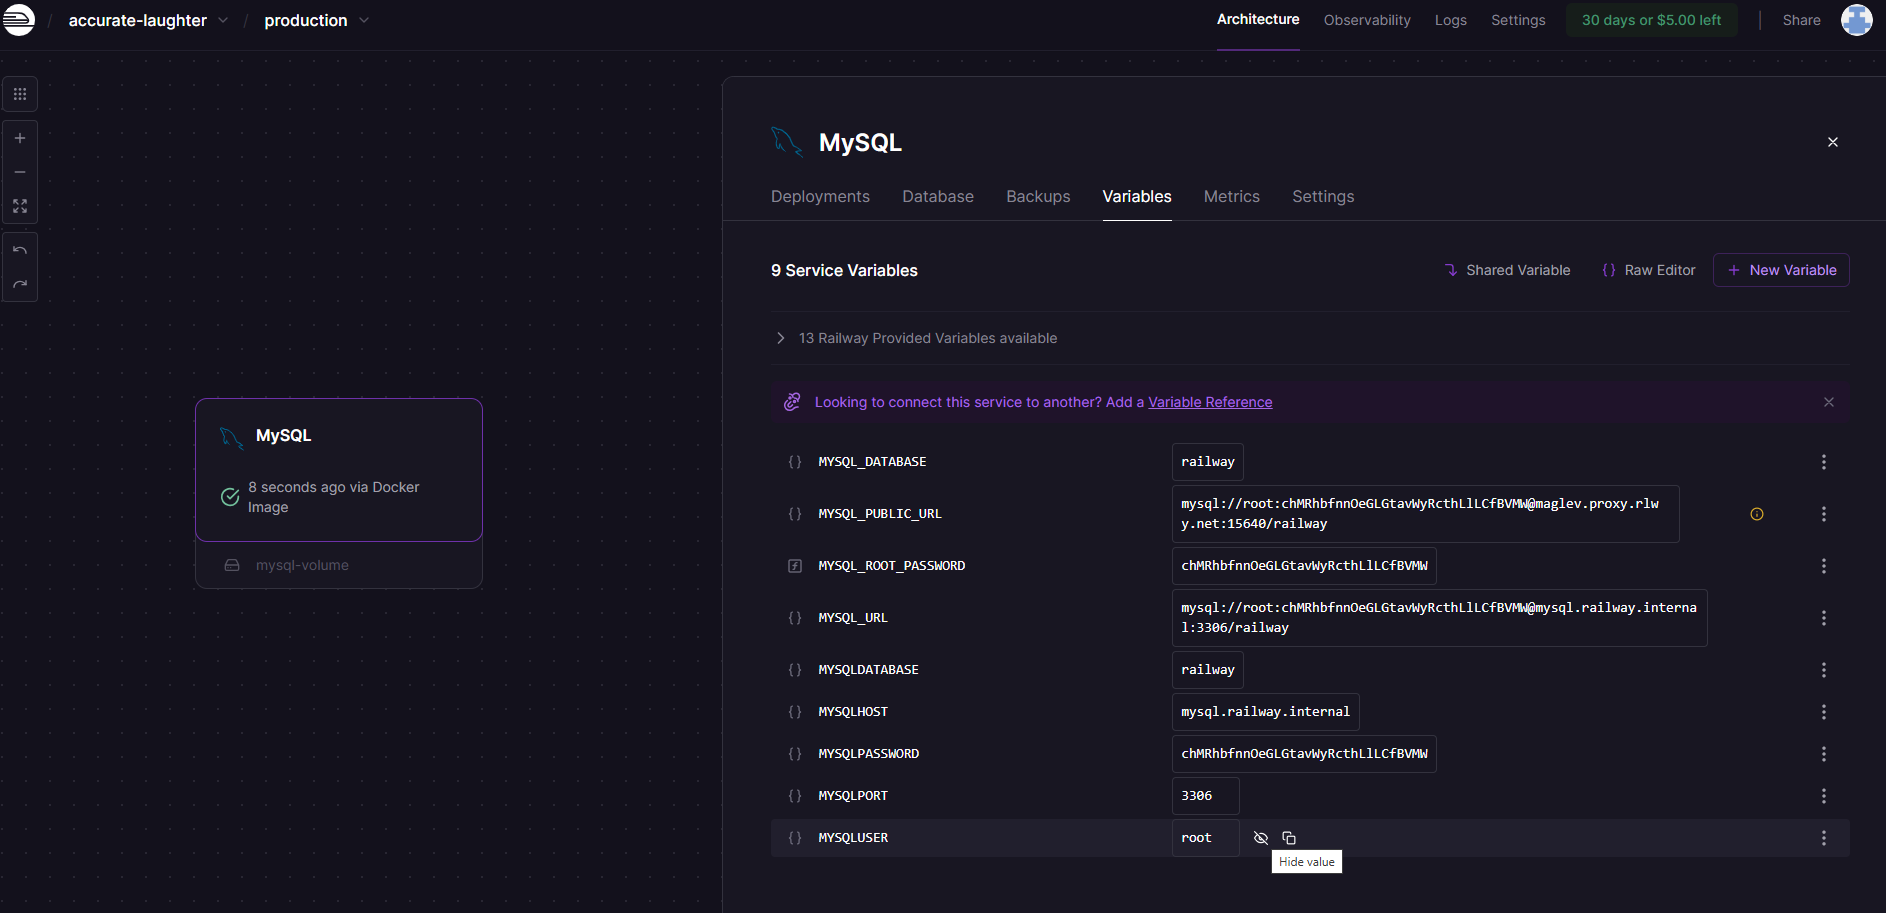1886x913 pixels.
Task: Click the function icon beside MYSQL_ROOT_PASSWORD
Action: click(795, 566)
